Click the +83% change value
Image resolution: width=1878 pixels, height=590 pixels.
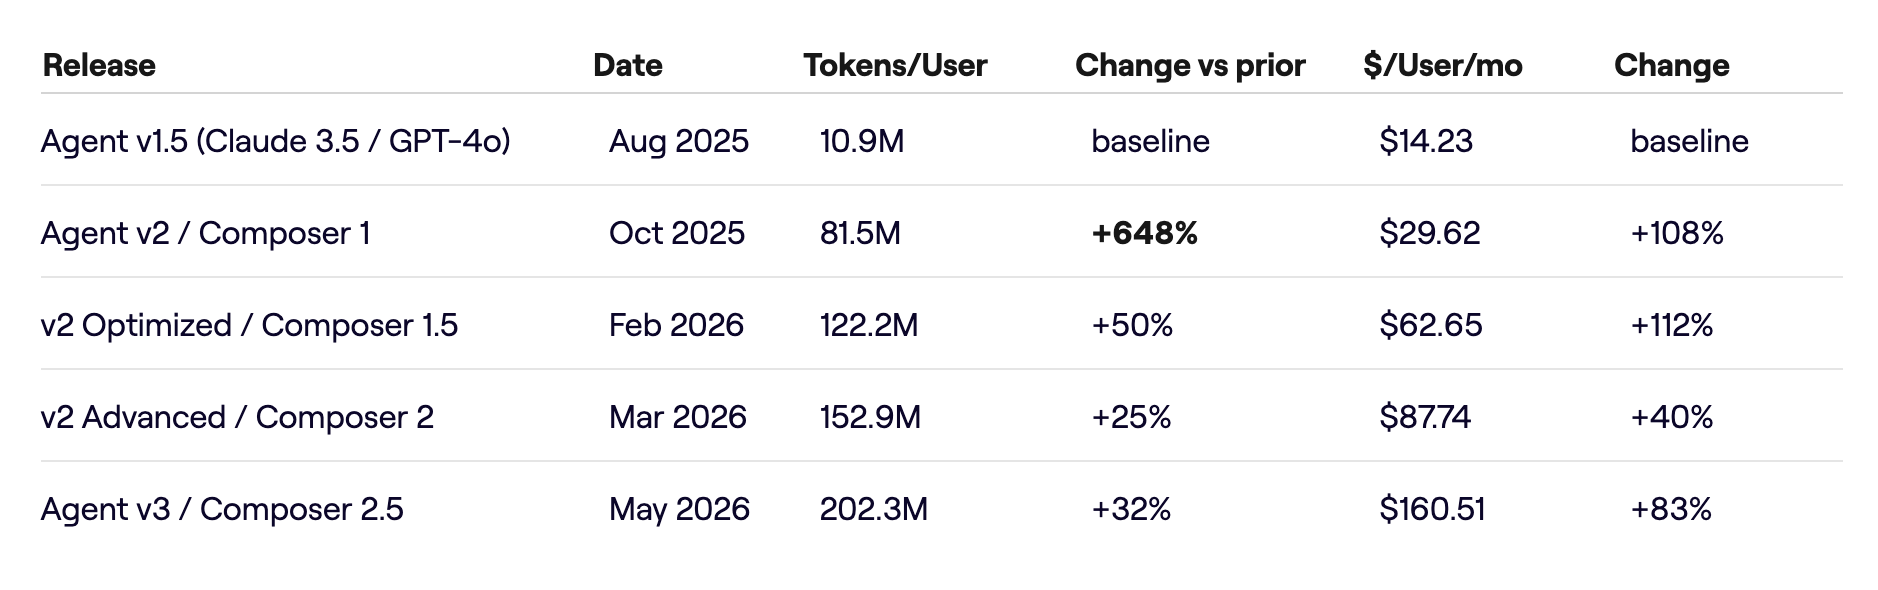coord(1671,509)
